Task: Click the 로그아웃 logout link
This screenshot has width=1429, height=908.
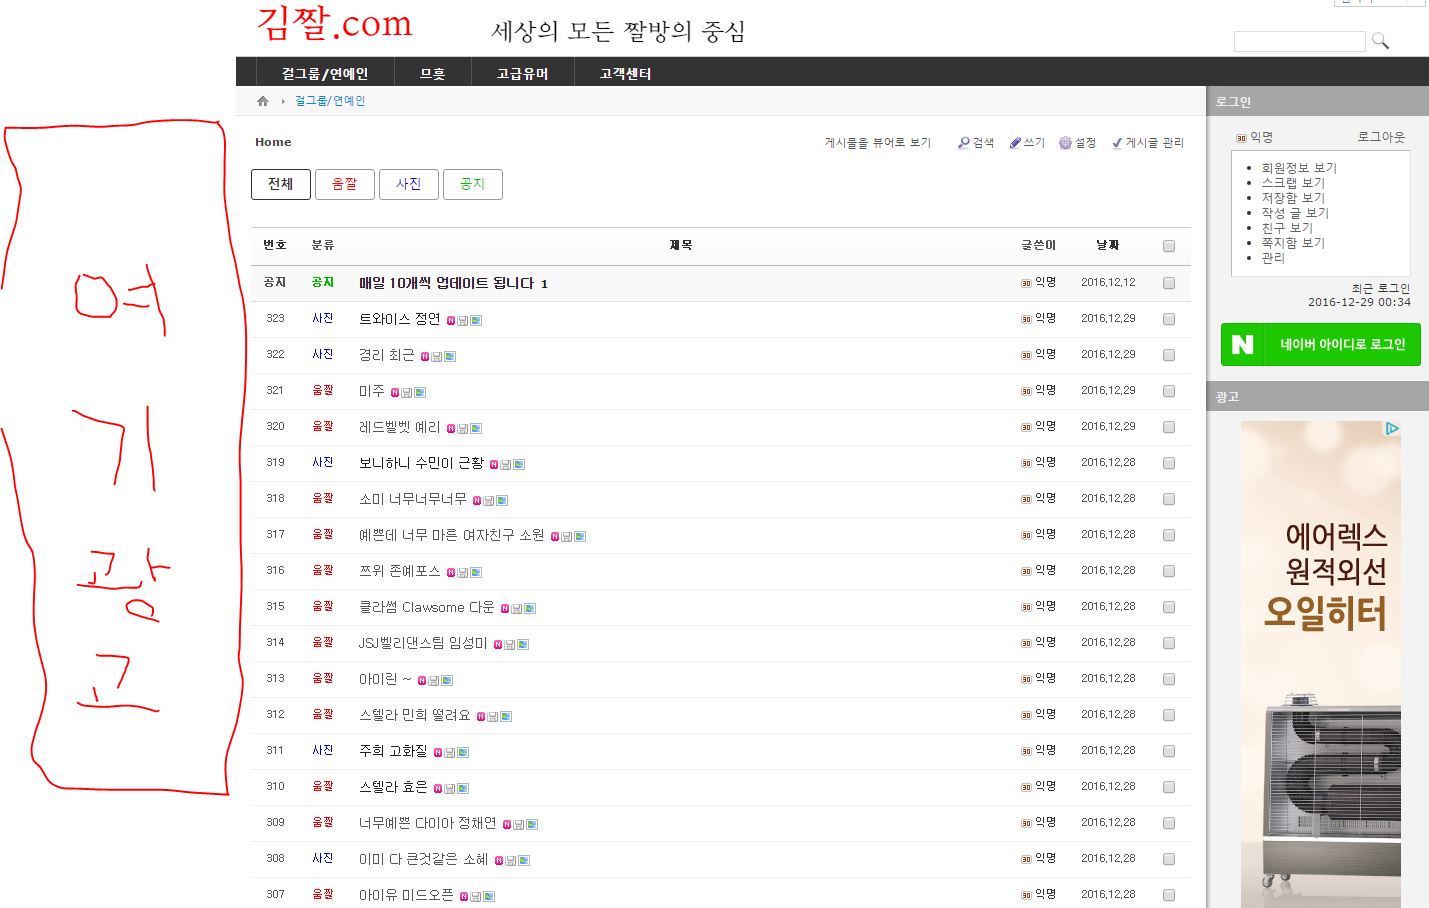Action: click(x=1380, y=137)
